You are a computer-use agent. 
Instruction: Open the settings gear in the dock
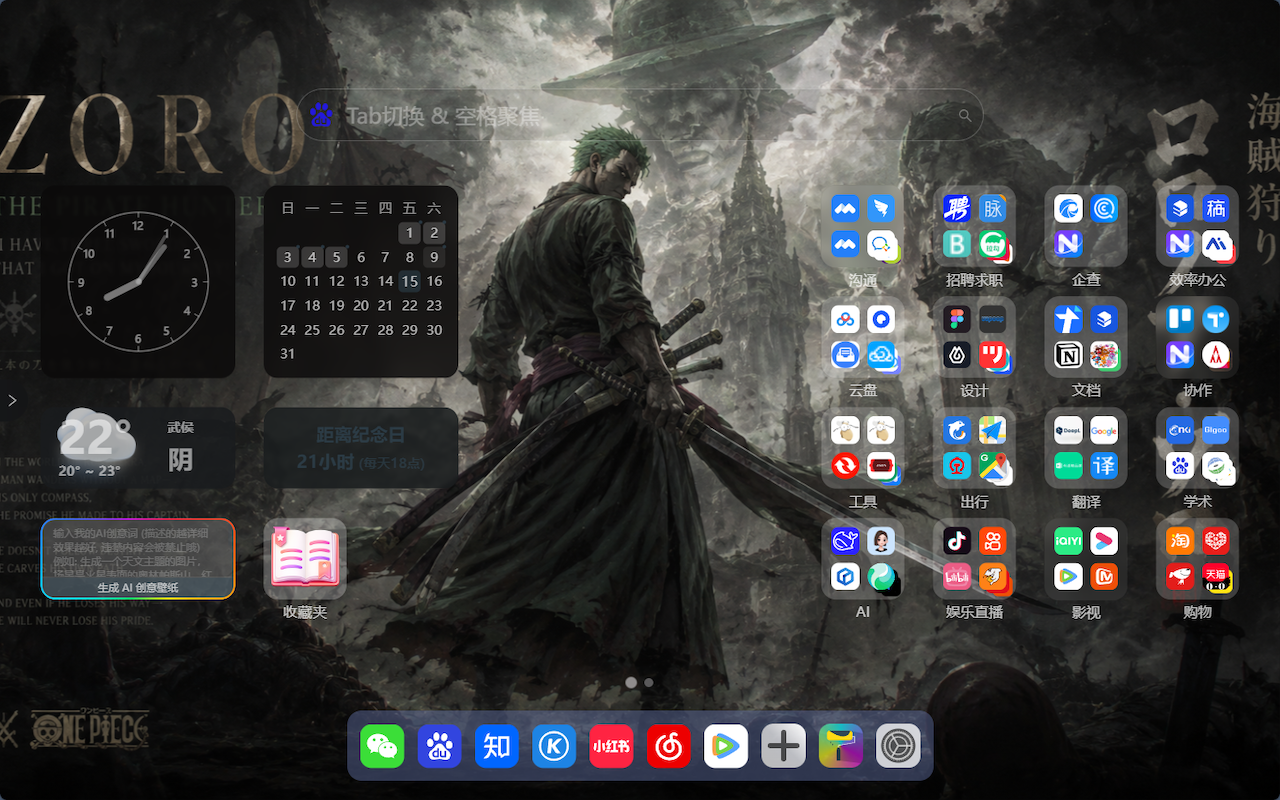pos(898,746)
